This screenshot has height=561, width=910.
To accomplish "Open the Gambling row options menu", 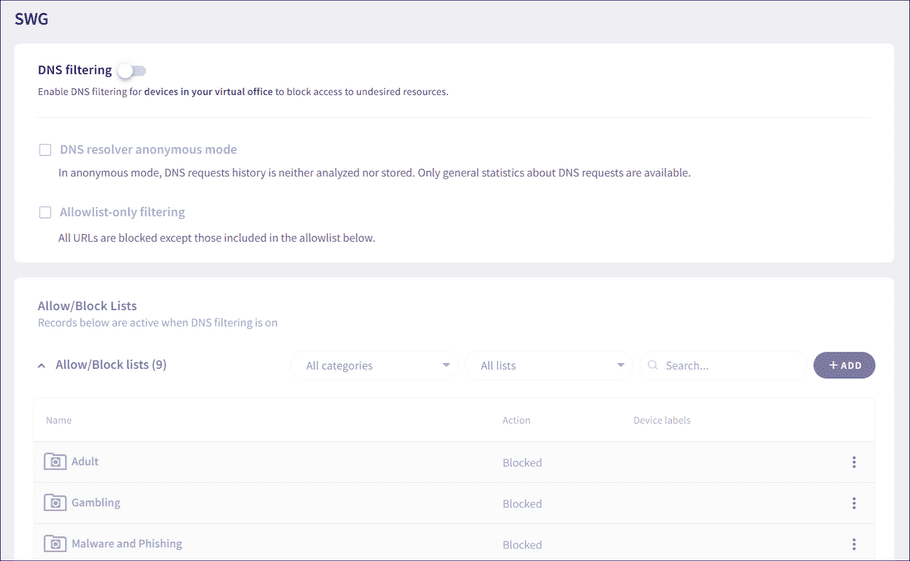I will [x=854, y=503].
